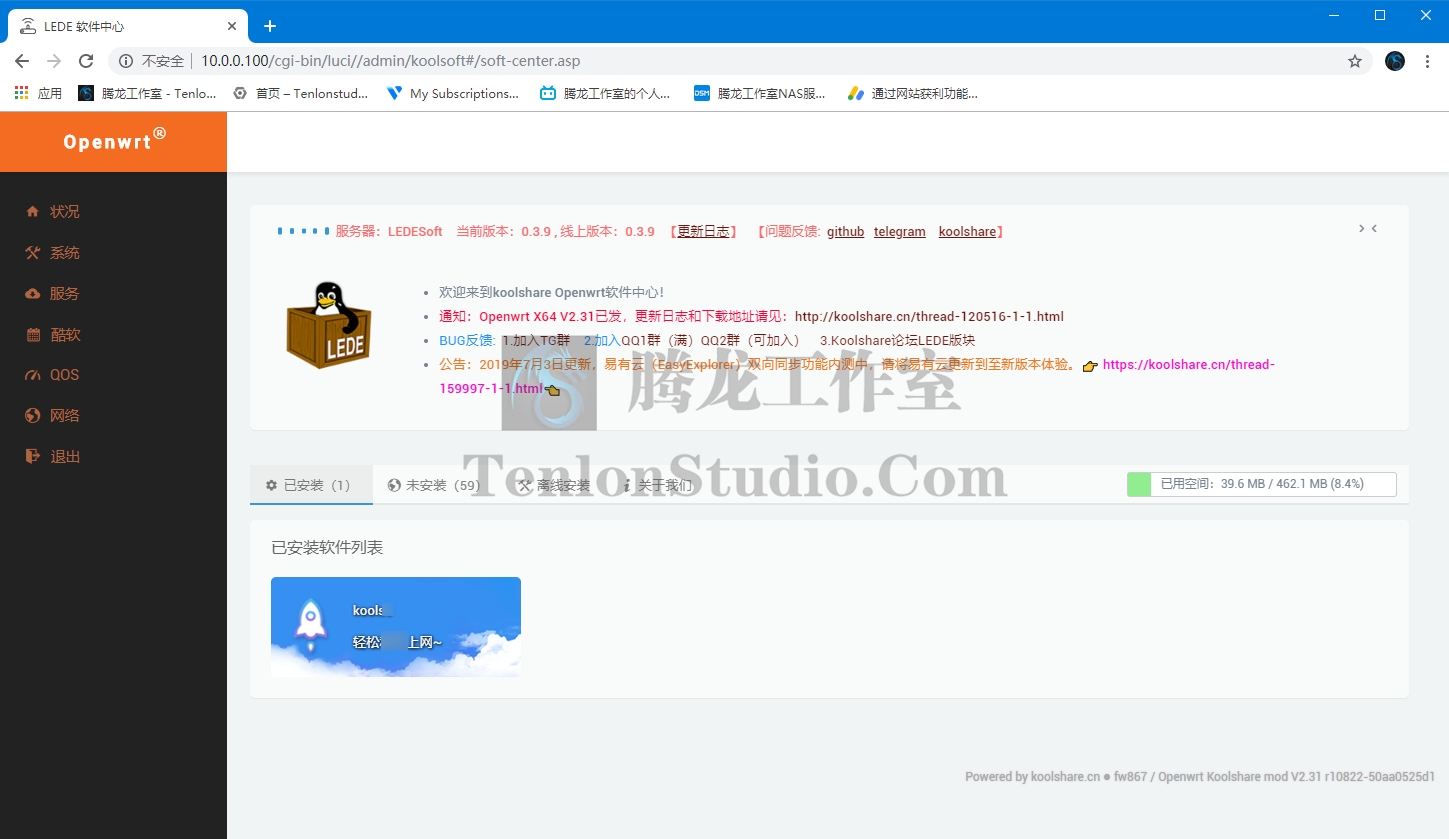Click 2.加入 QQ group link
Image resolution: width=1449 pixels, height=839 pixels.
(x=602, y=341)
